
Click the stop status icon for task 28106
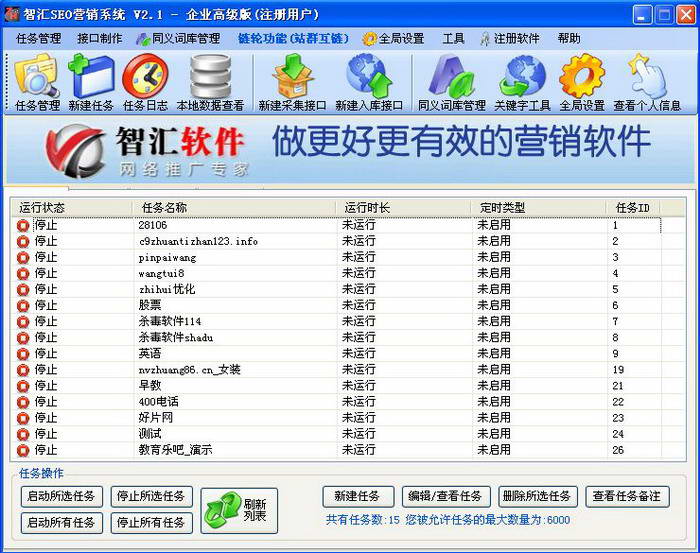(x=23, y=225)
